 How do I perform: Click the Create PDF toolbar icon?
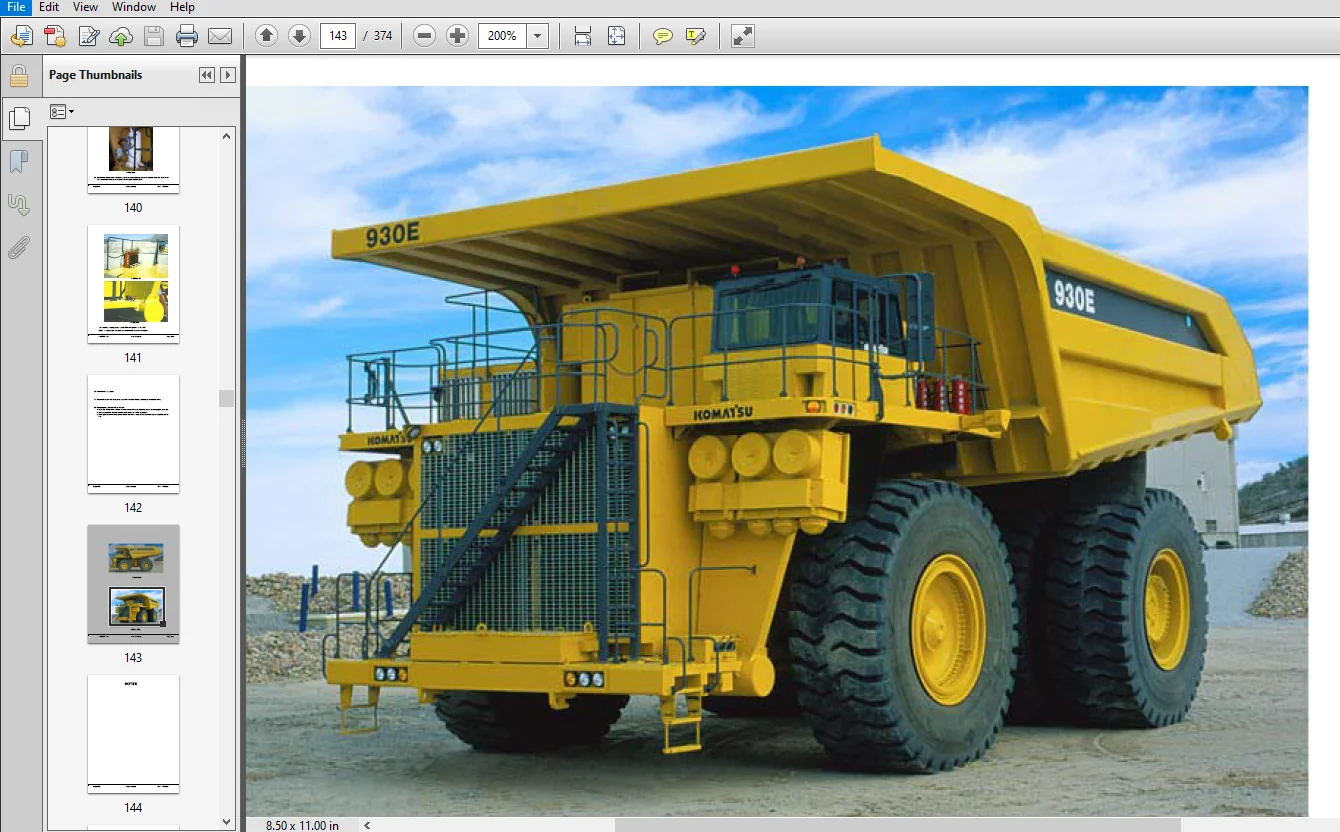click(x=55, y=37)
